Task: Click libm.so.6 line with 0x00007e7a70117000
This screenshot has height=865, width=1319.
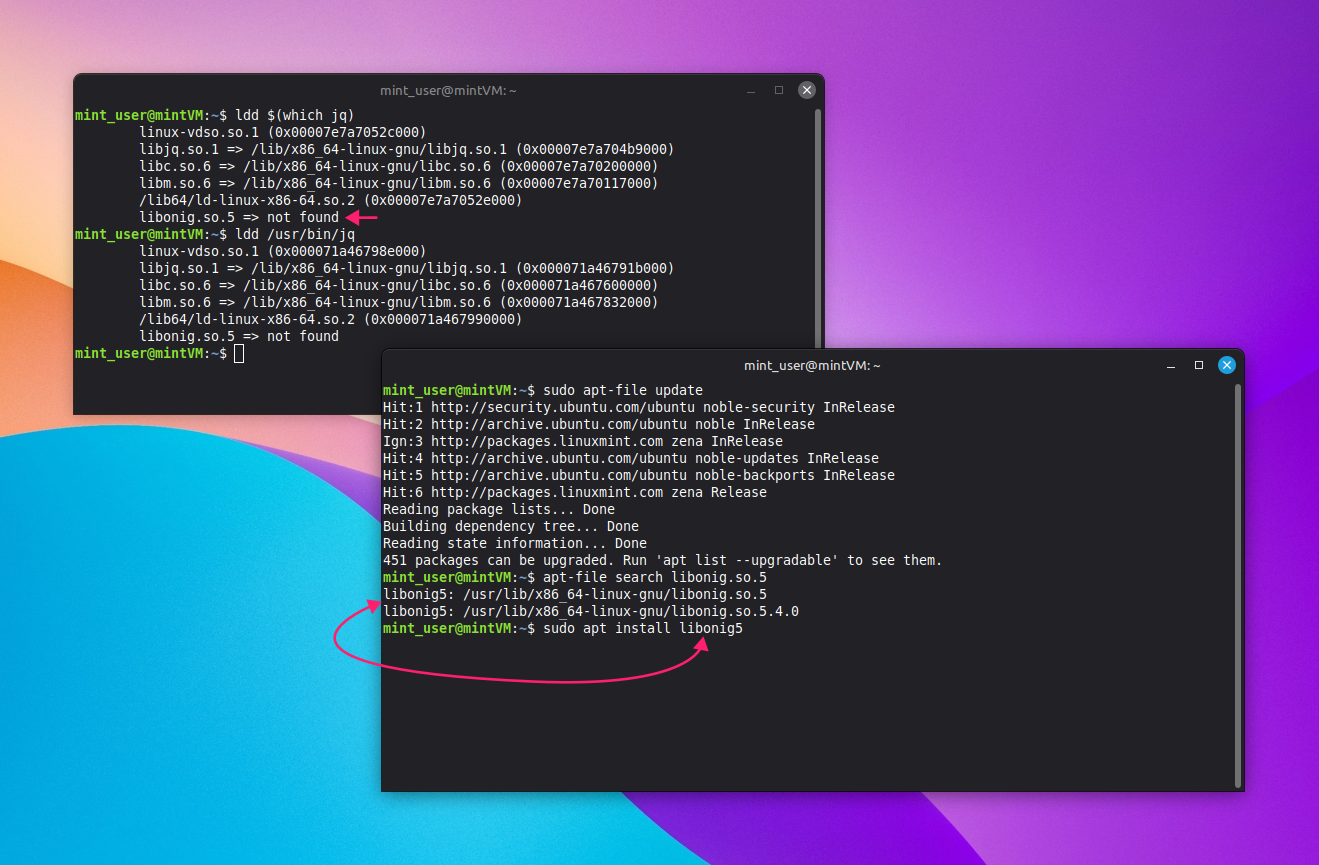Action: pos(399,183)
